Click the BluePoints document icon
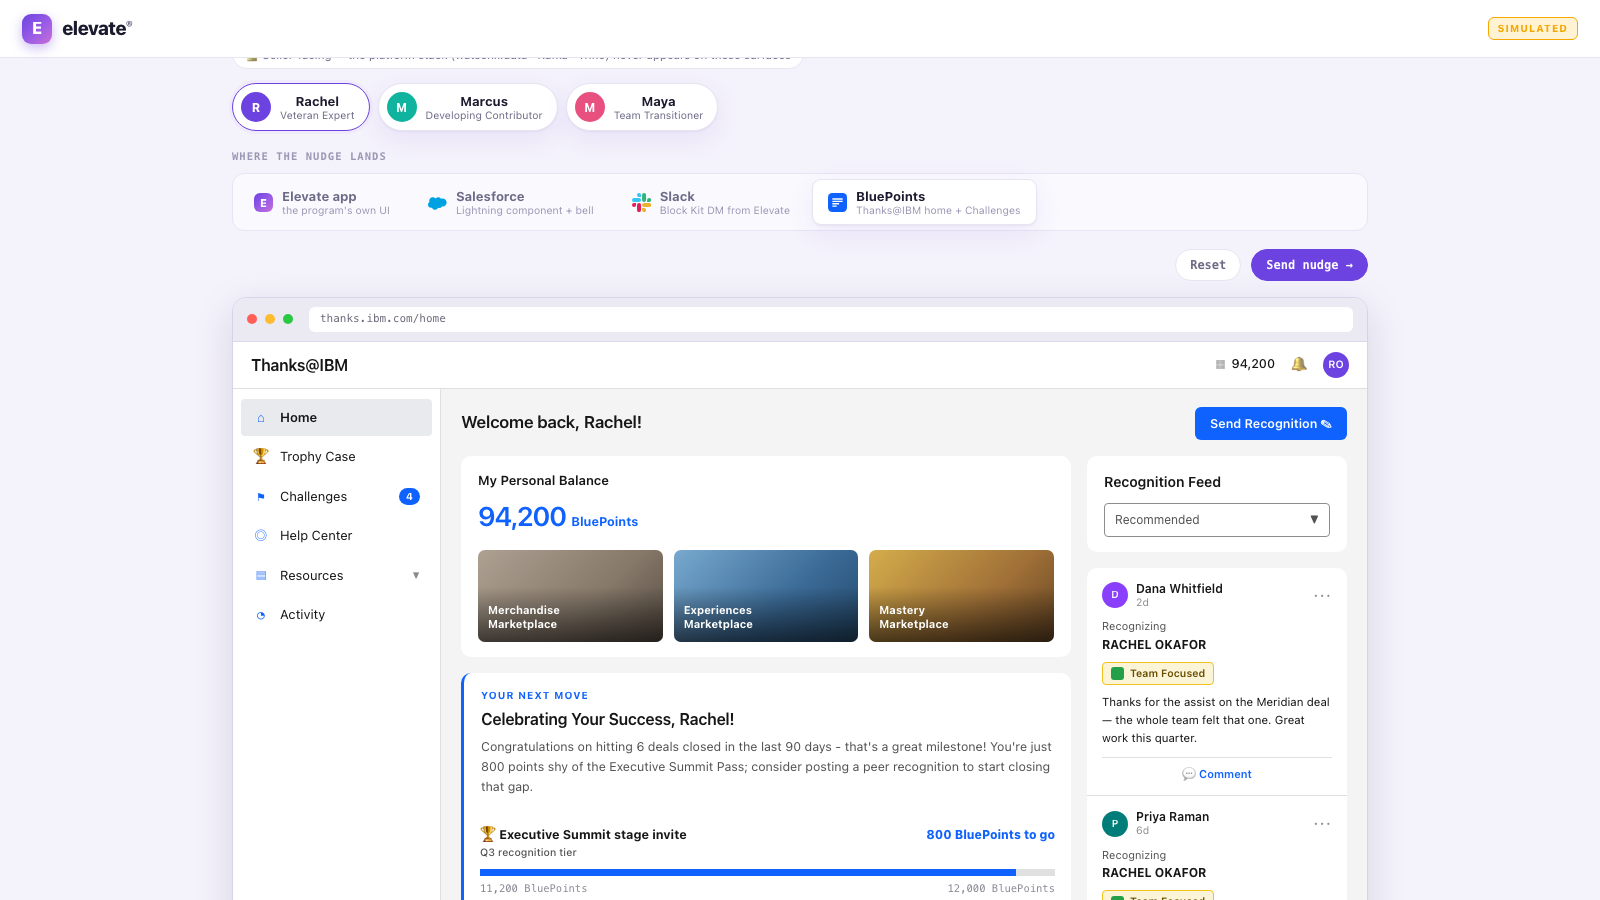Image resolution: width=1600 pixels, height=900 pixels. [x=837, y=203]
